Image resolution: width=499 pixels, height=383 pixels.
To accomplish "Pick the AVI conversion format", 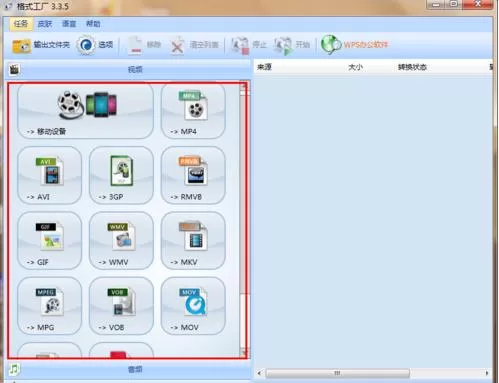I will 49,175.
